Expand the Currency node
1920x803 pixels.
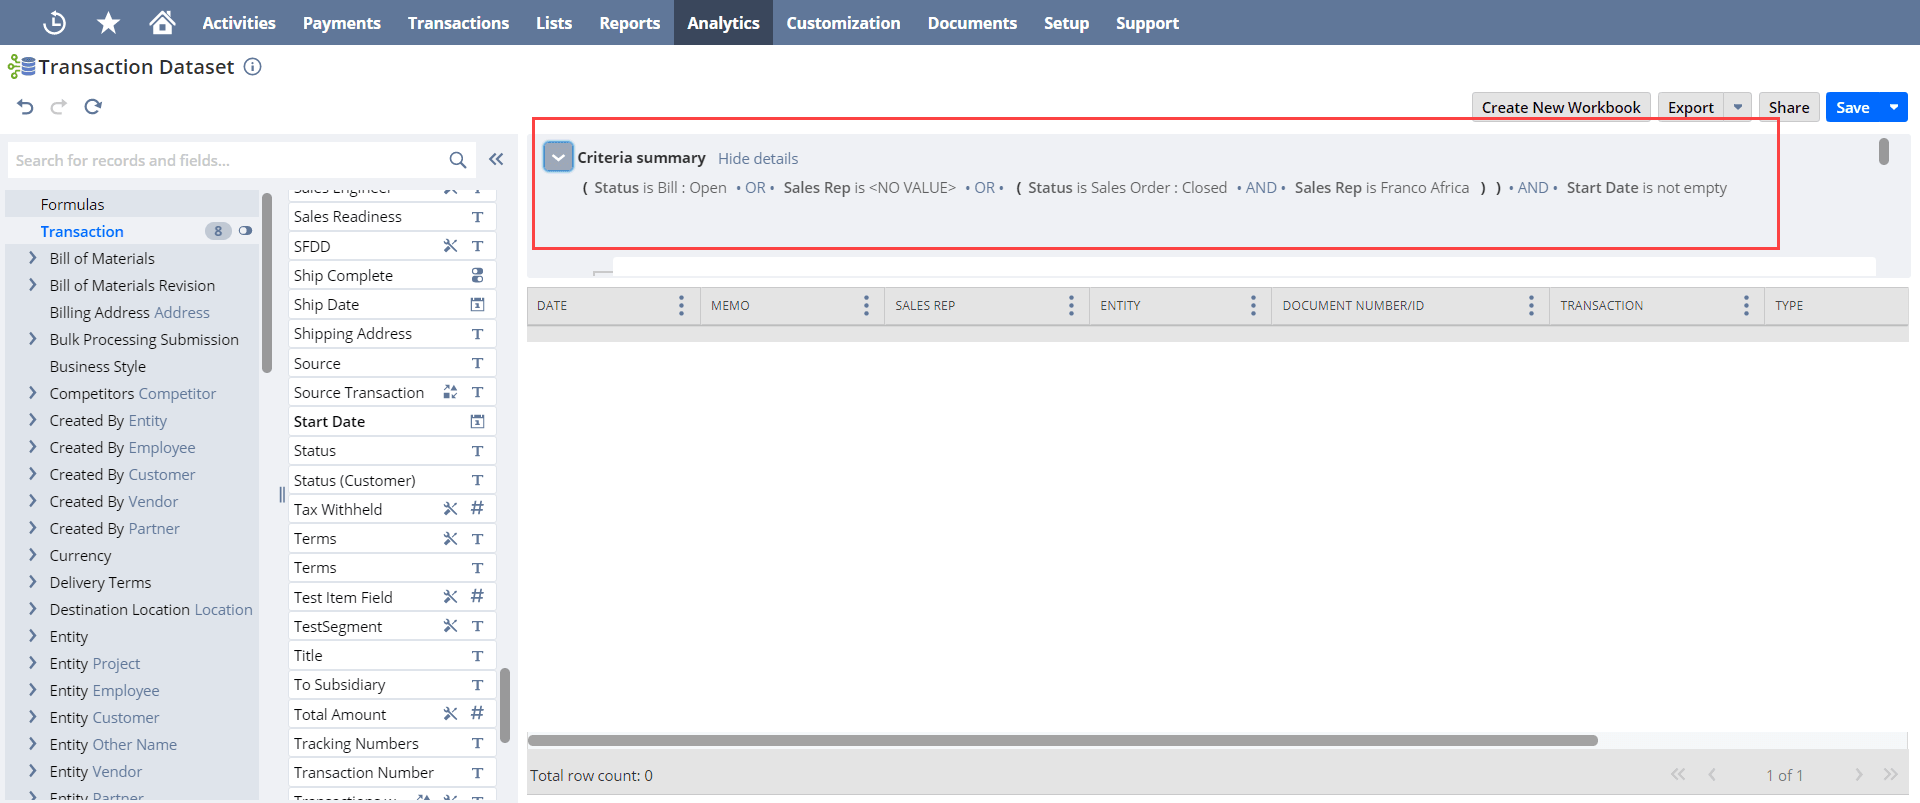pos(33,555)
